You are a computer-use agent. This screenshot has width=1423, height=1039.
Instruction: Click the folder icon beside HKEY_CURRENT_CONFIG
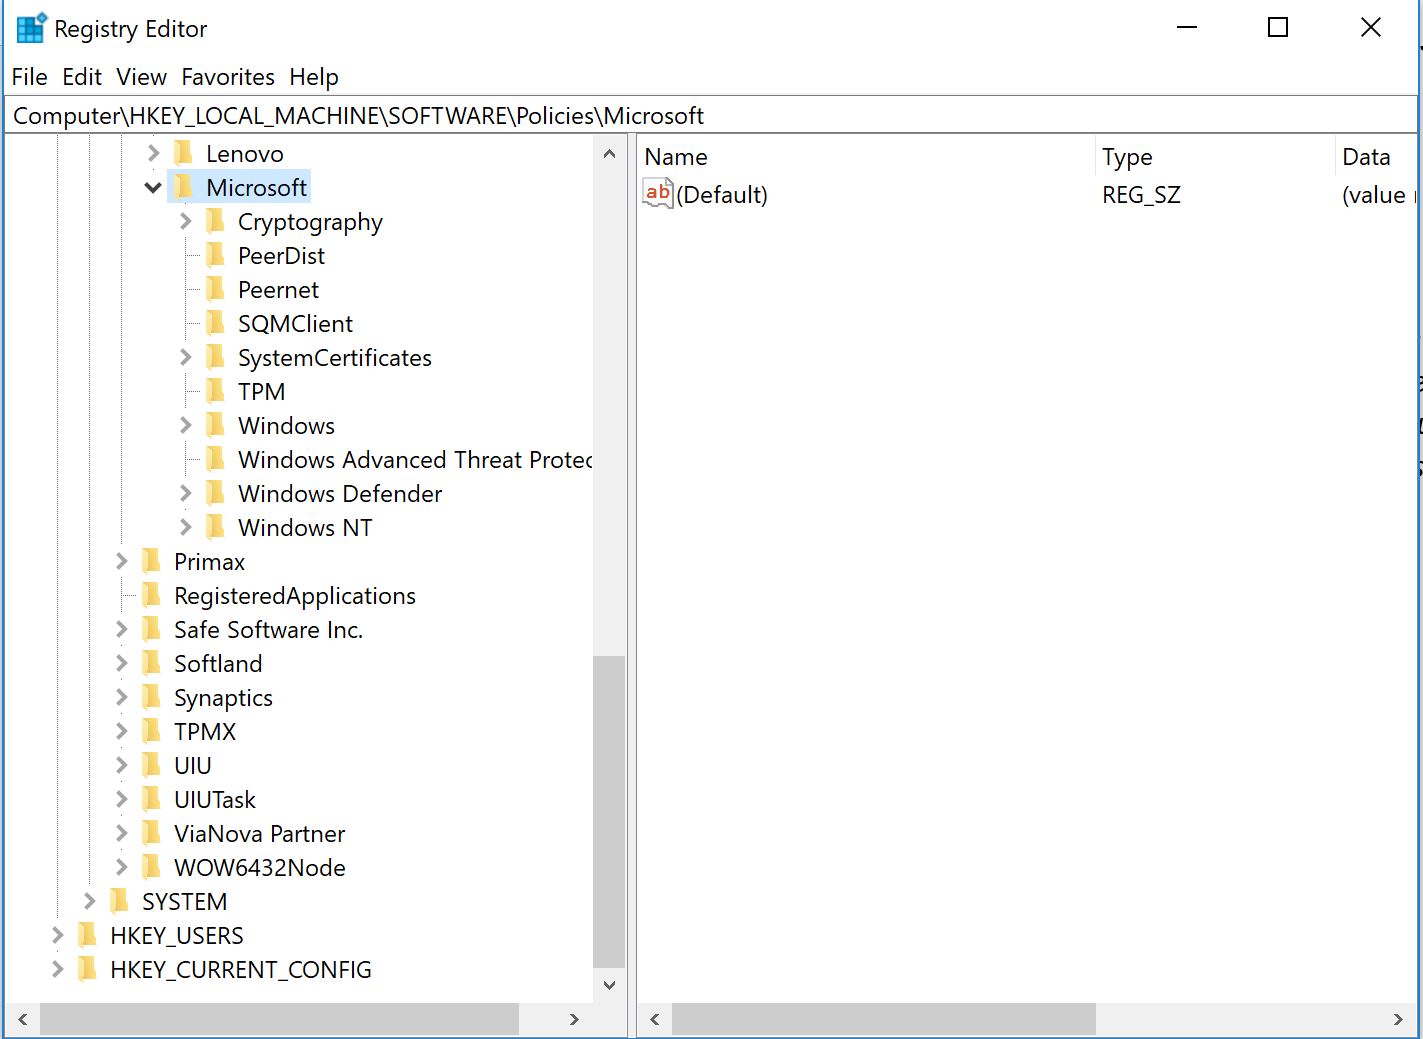click(87, 969)
